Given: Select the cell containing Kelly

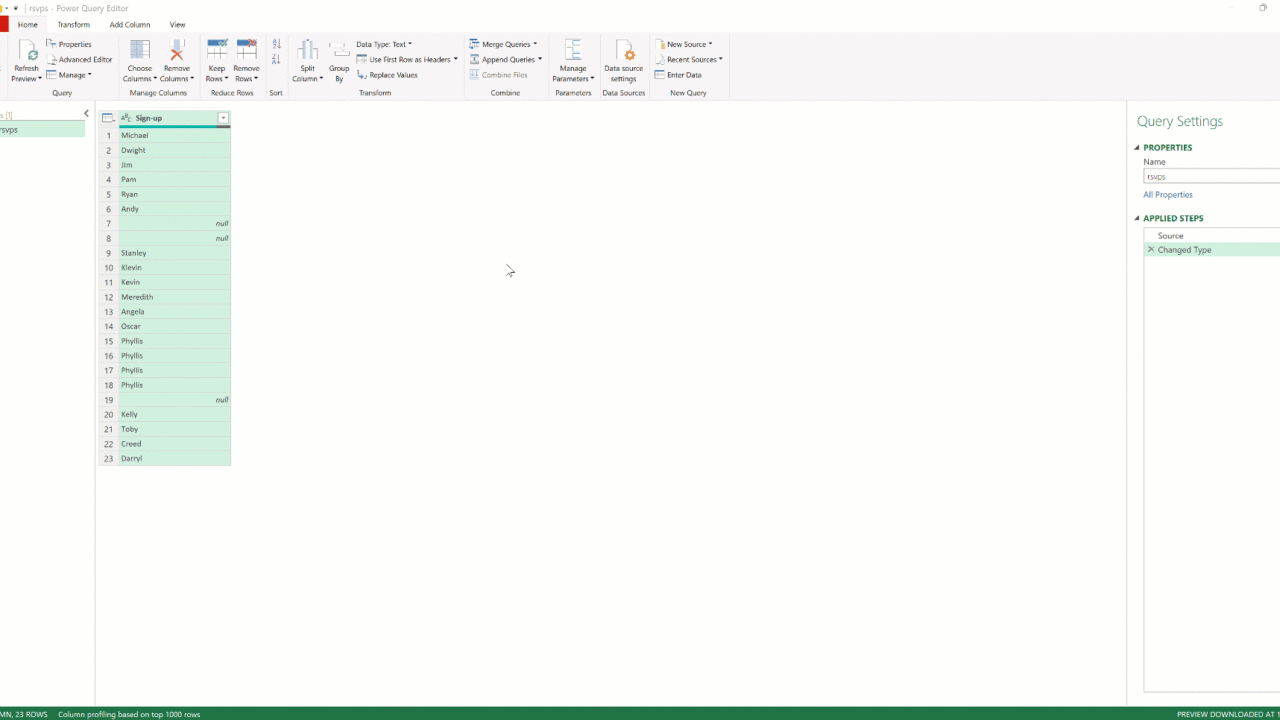Looking at the screenshot, I should point(175,414).
